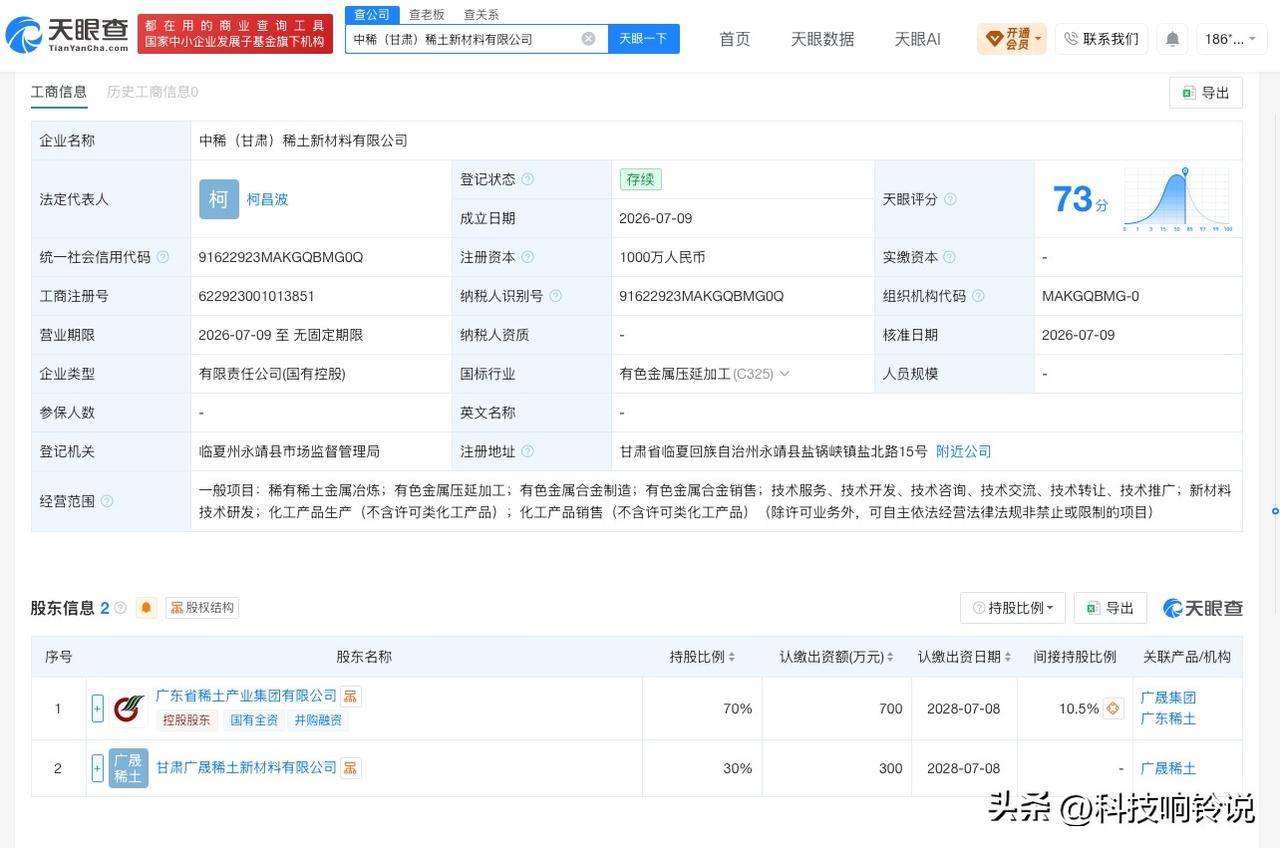The width and height of the screenshot is (1280, 848).
Task: Click the red 商业查询工具 banner
Action: click(x=235, y=34)
